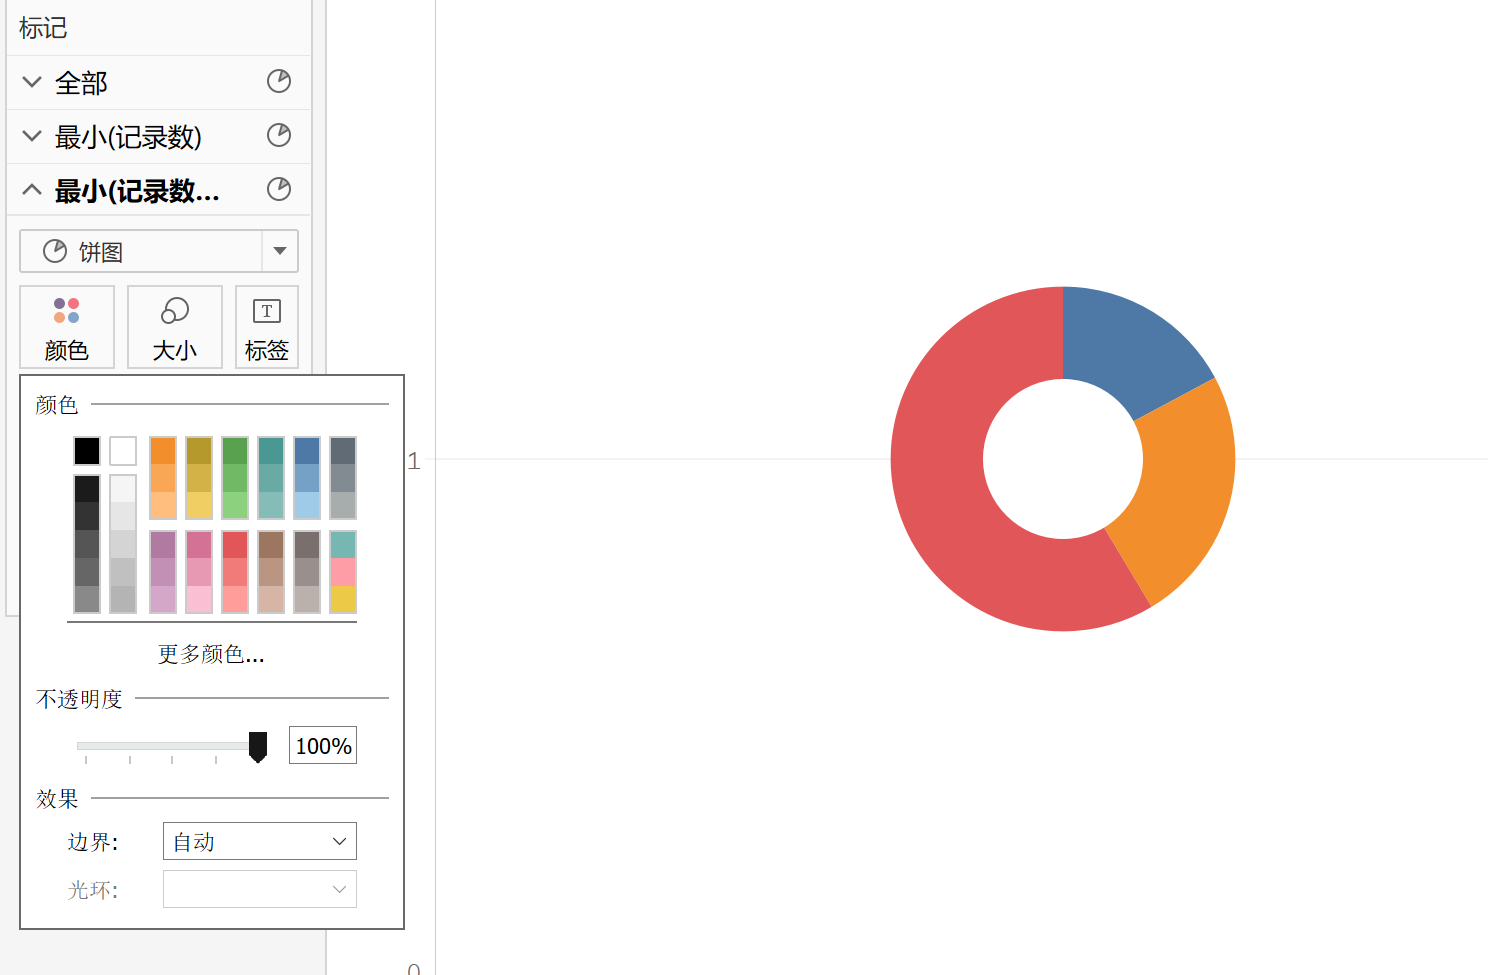The image size is (1488, 975).
Task: Pick the light sky-blue swatch
Action: tap(307, 505)
